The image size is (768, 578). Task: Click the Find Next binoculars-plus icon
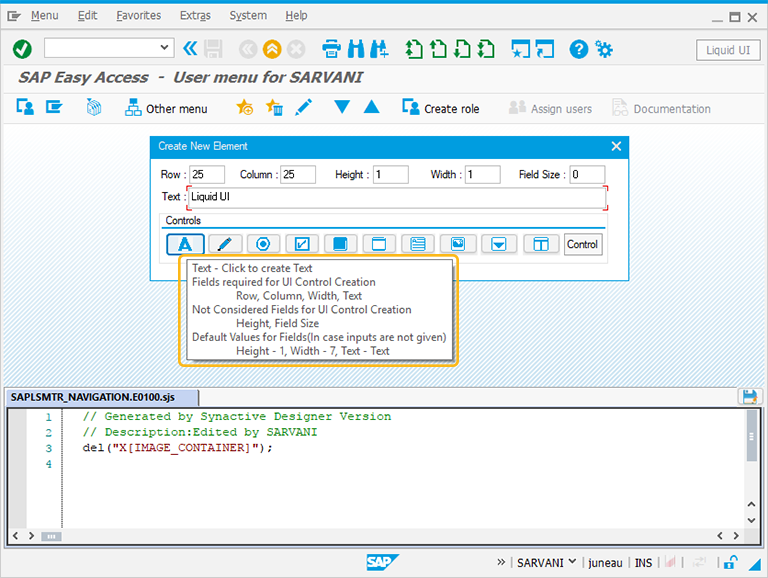click(380, 49)
